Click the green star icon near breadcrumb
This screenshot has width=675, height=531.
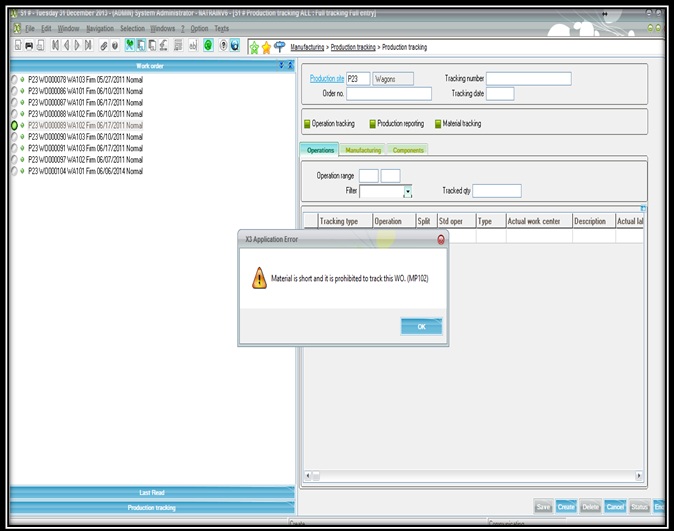(253, 47)
